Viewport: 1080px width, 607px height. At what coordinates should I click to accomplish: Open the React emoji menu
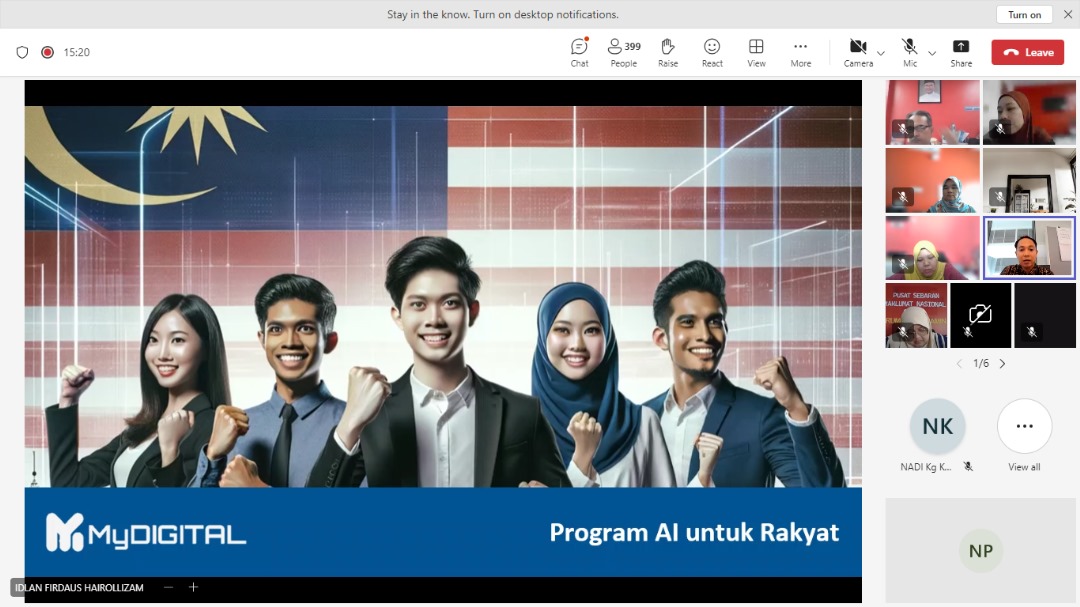[712, 52]
